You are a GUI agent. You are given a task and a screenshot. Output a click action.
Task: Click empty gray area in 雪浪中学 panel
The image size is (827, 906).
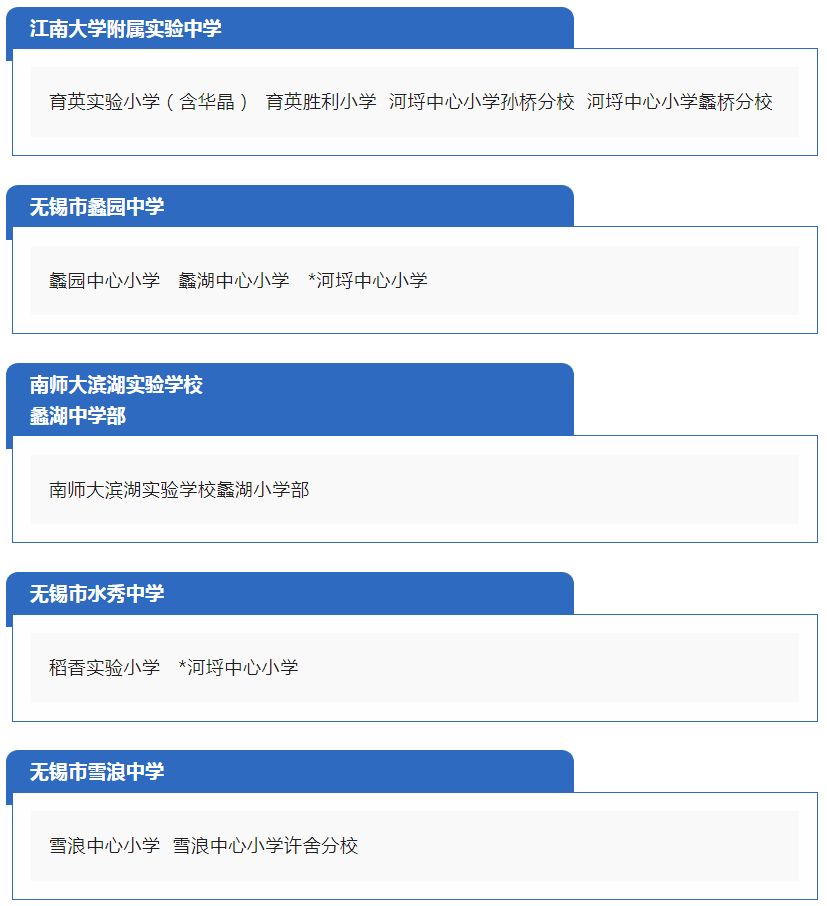[x=578, y=845]
